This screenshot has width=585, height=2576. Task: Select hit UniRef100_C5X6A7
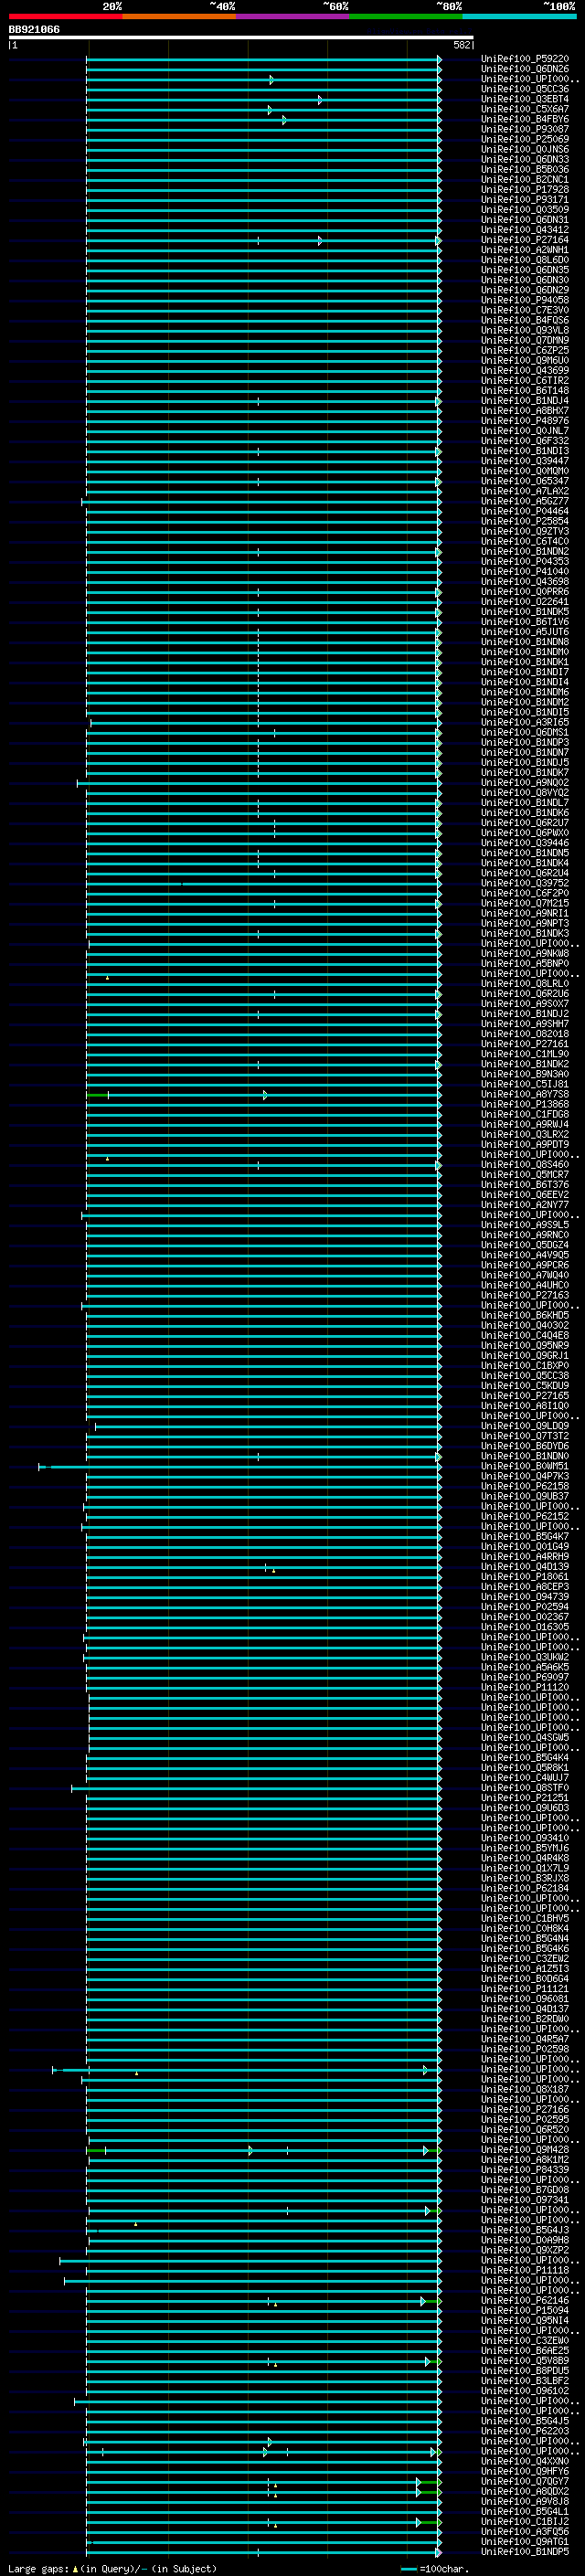[525, 109]
